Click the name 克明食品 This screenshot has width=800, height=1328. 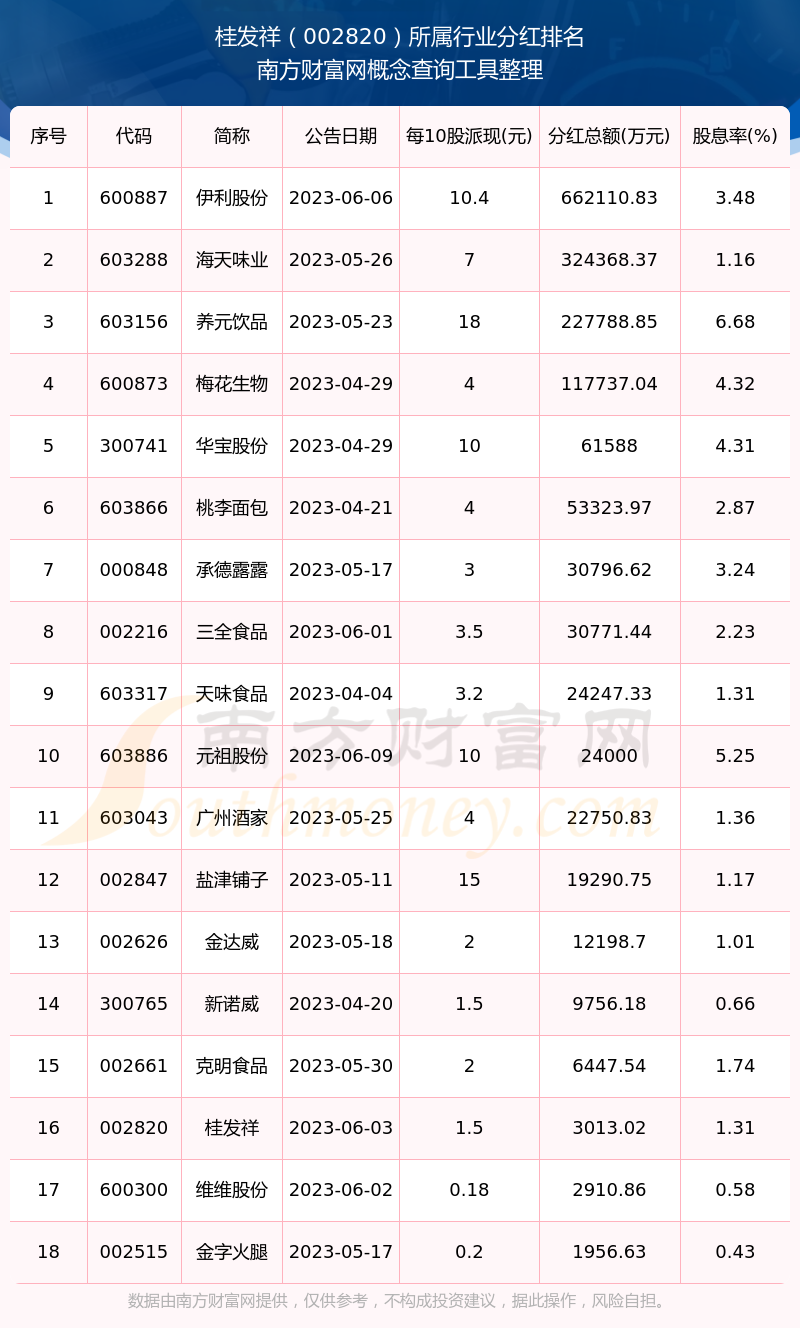click(x=232, y=1066)
